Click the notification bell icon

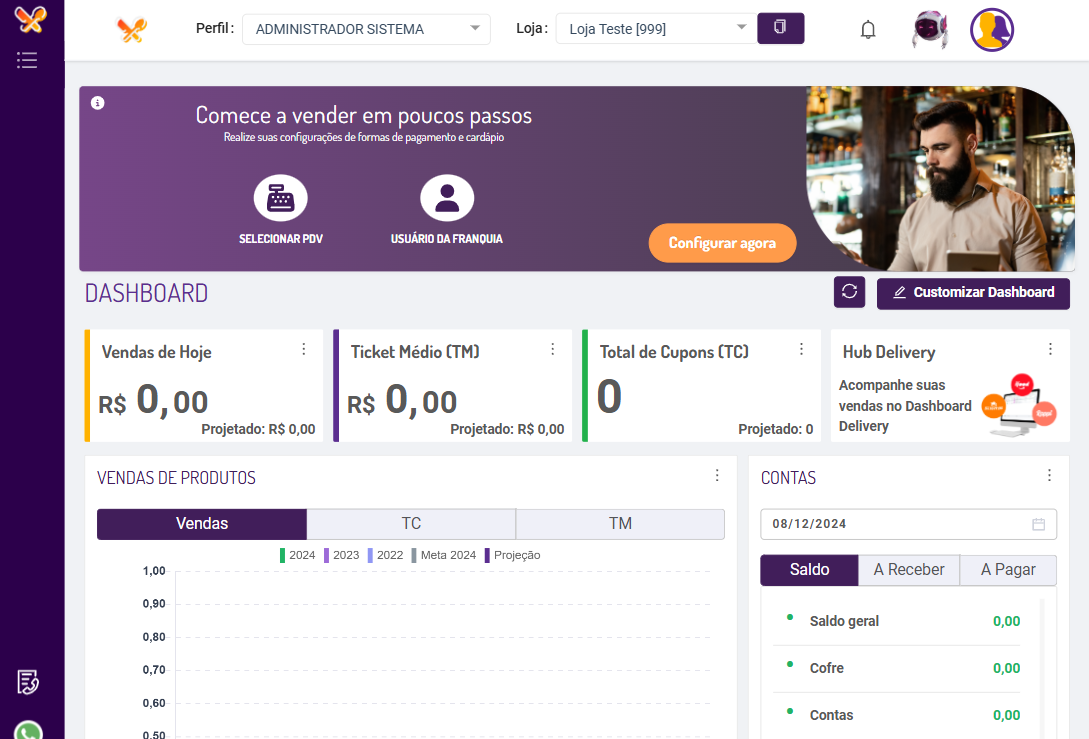point(868,30)
